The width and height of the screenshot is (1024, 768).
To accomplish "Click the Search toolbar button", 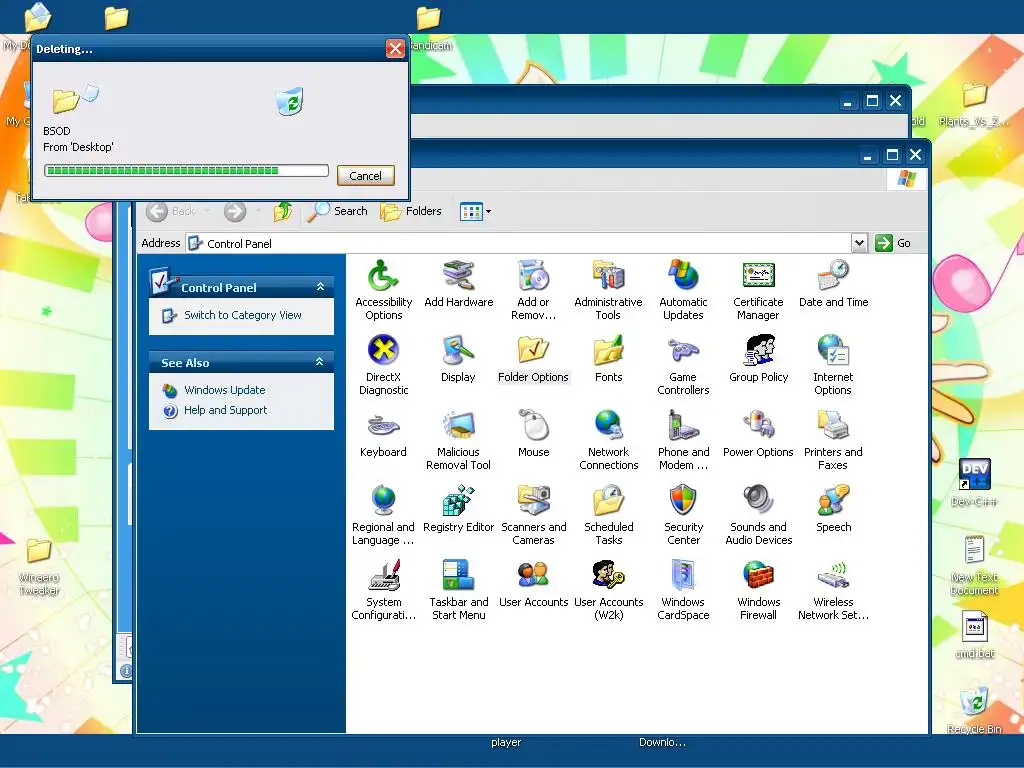I will click(x=338, y=211).
